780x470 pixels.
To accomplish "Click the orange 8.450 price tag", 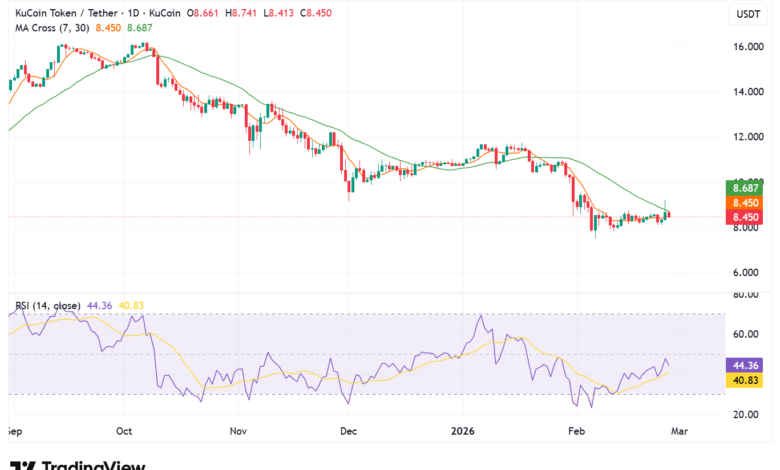I will tap(748, 202).
